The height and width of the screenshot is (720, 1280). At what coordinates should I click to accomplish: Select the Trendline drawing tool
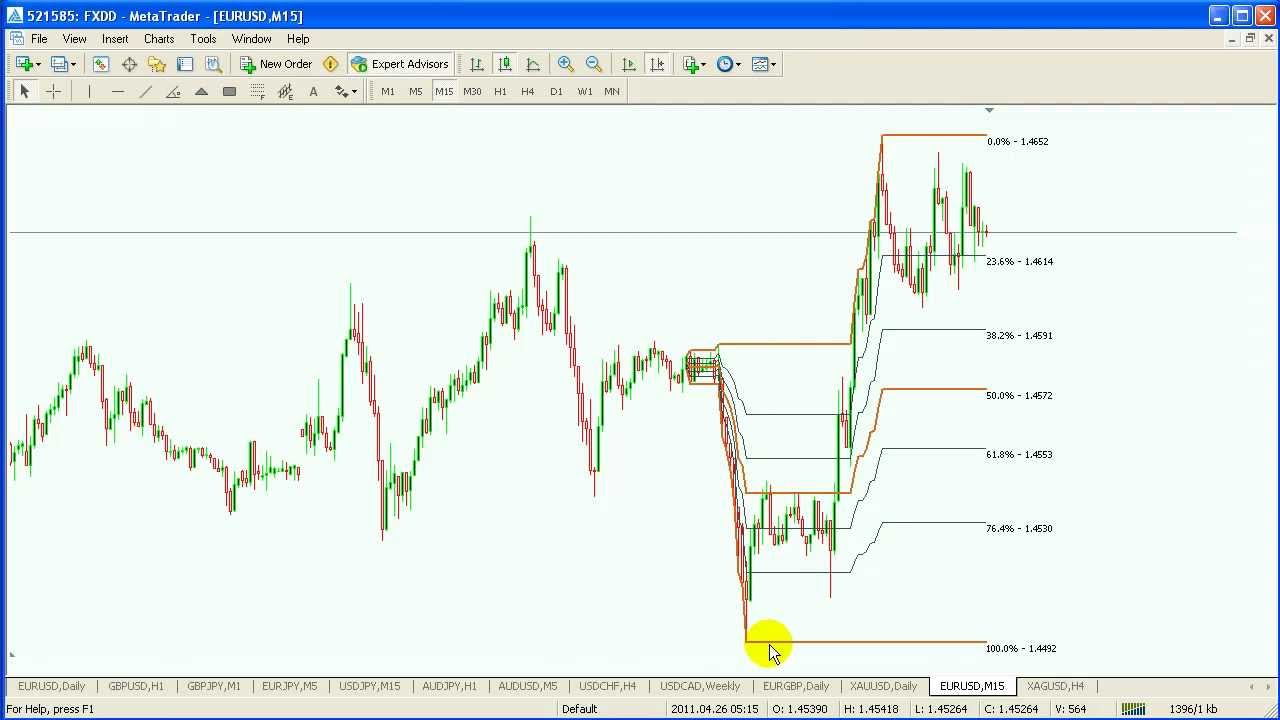tap(145, 91)
